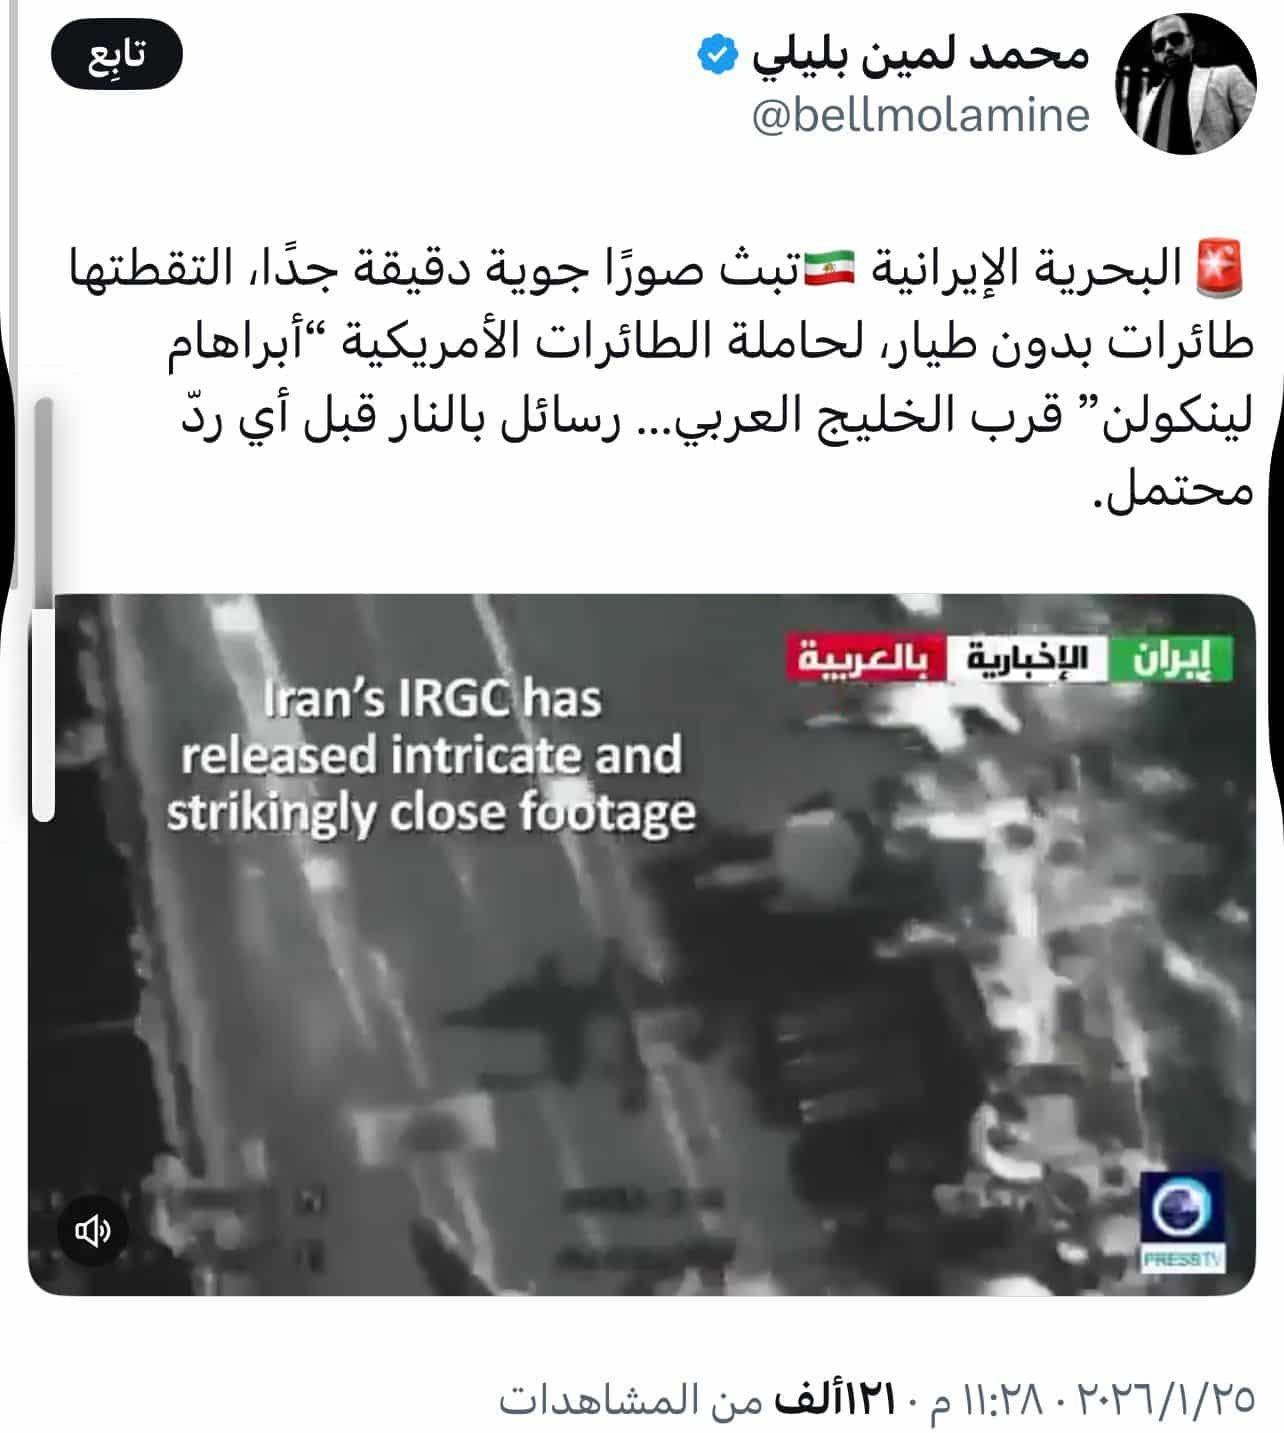Open display name محمد لمين بليلي

coord(920,53)
